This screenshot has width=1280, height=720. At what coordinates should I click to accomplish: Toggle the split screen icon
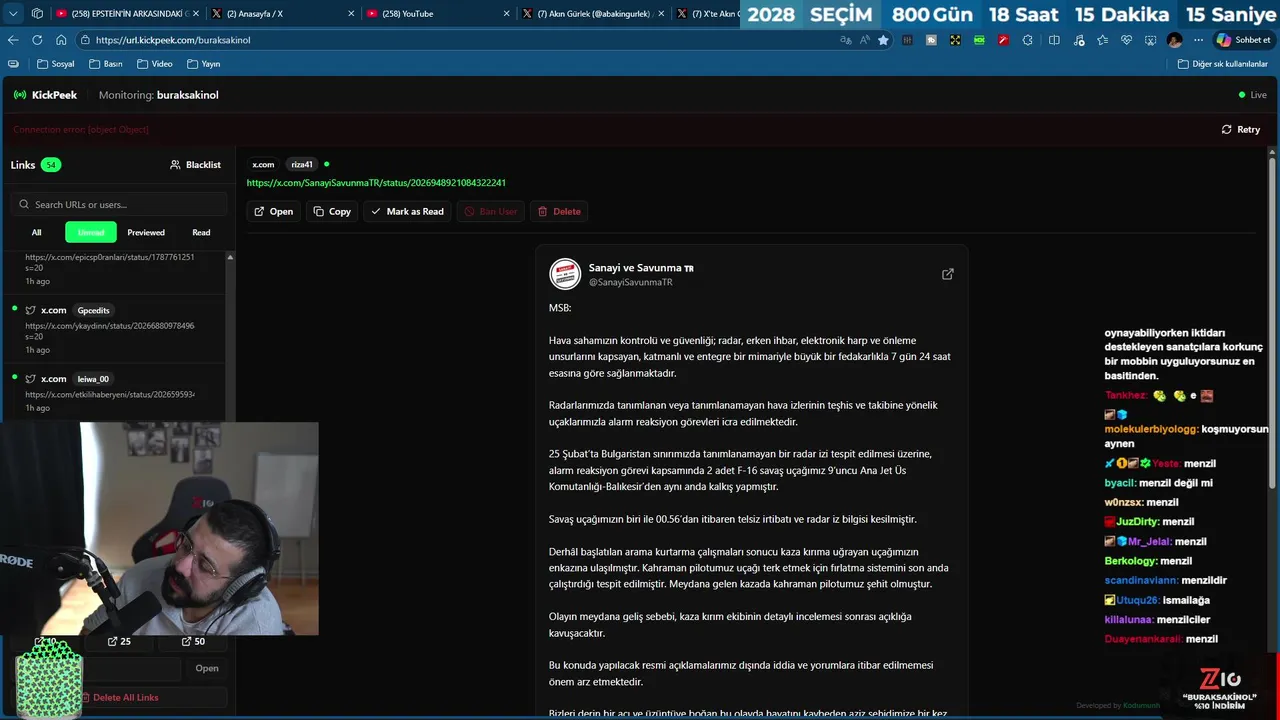[1054, 40]
